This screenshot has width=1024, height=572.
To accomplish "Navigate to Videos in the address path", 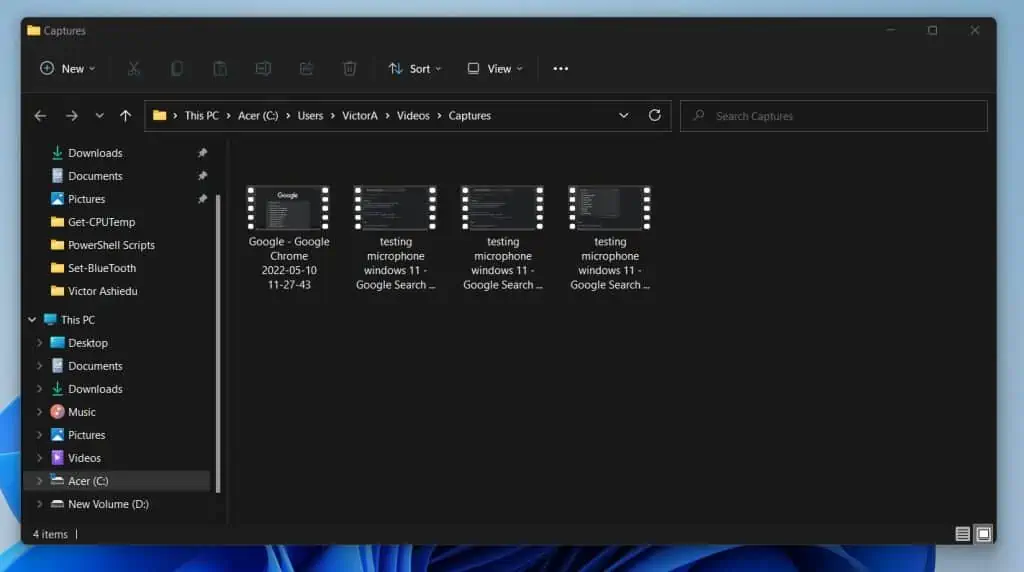I will point(413,116).
